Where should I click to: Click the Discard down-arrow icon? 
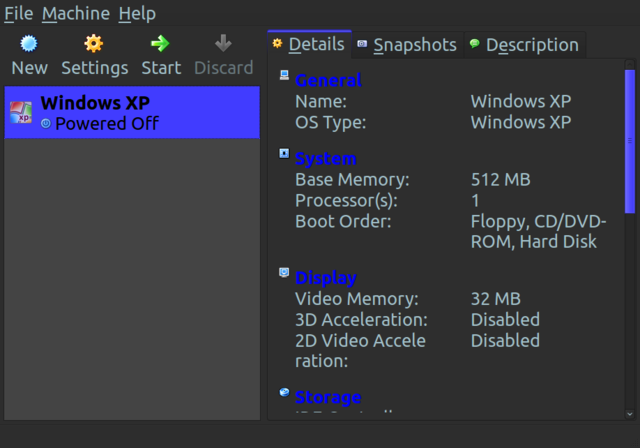point(223,43)
